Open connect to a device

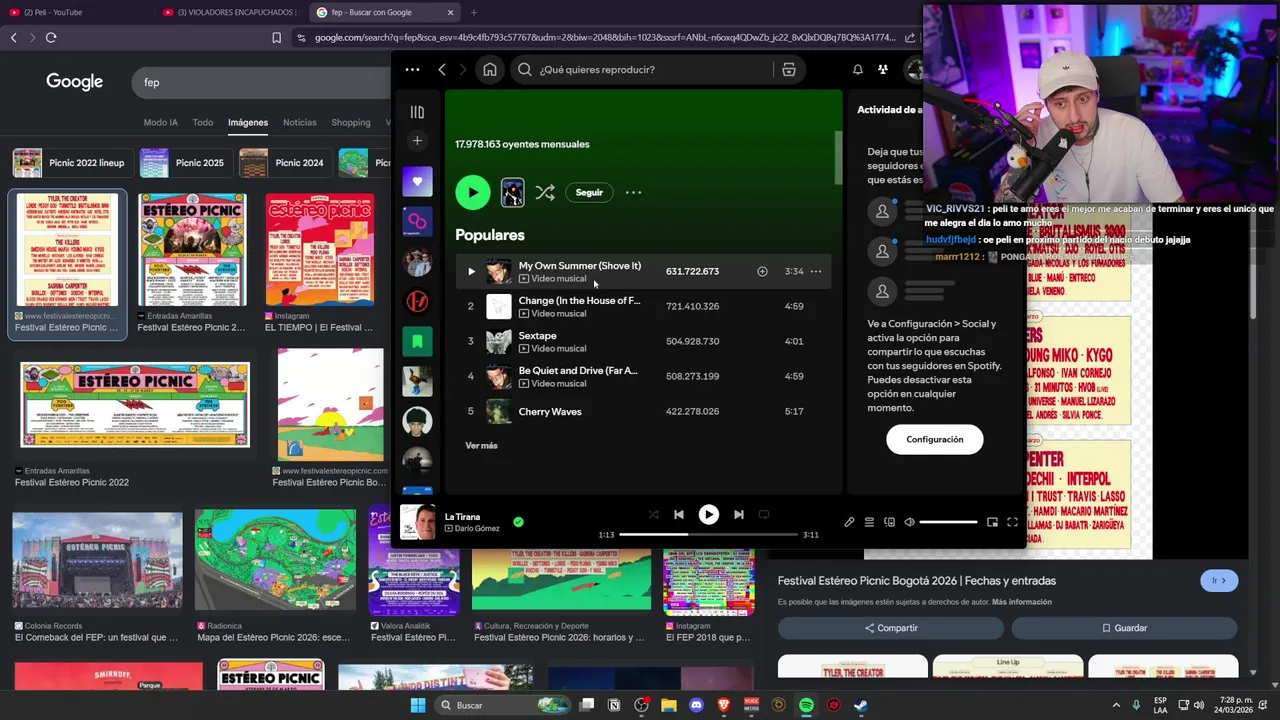coord(889,522)
